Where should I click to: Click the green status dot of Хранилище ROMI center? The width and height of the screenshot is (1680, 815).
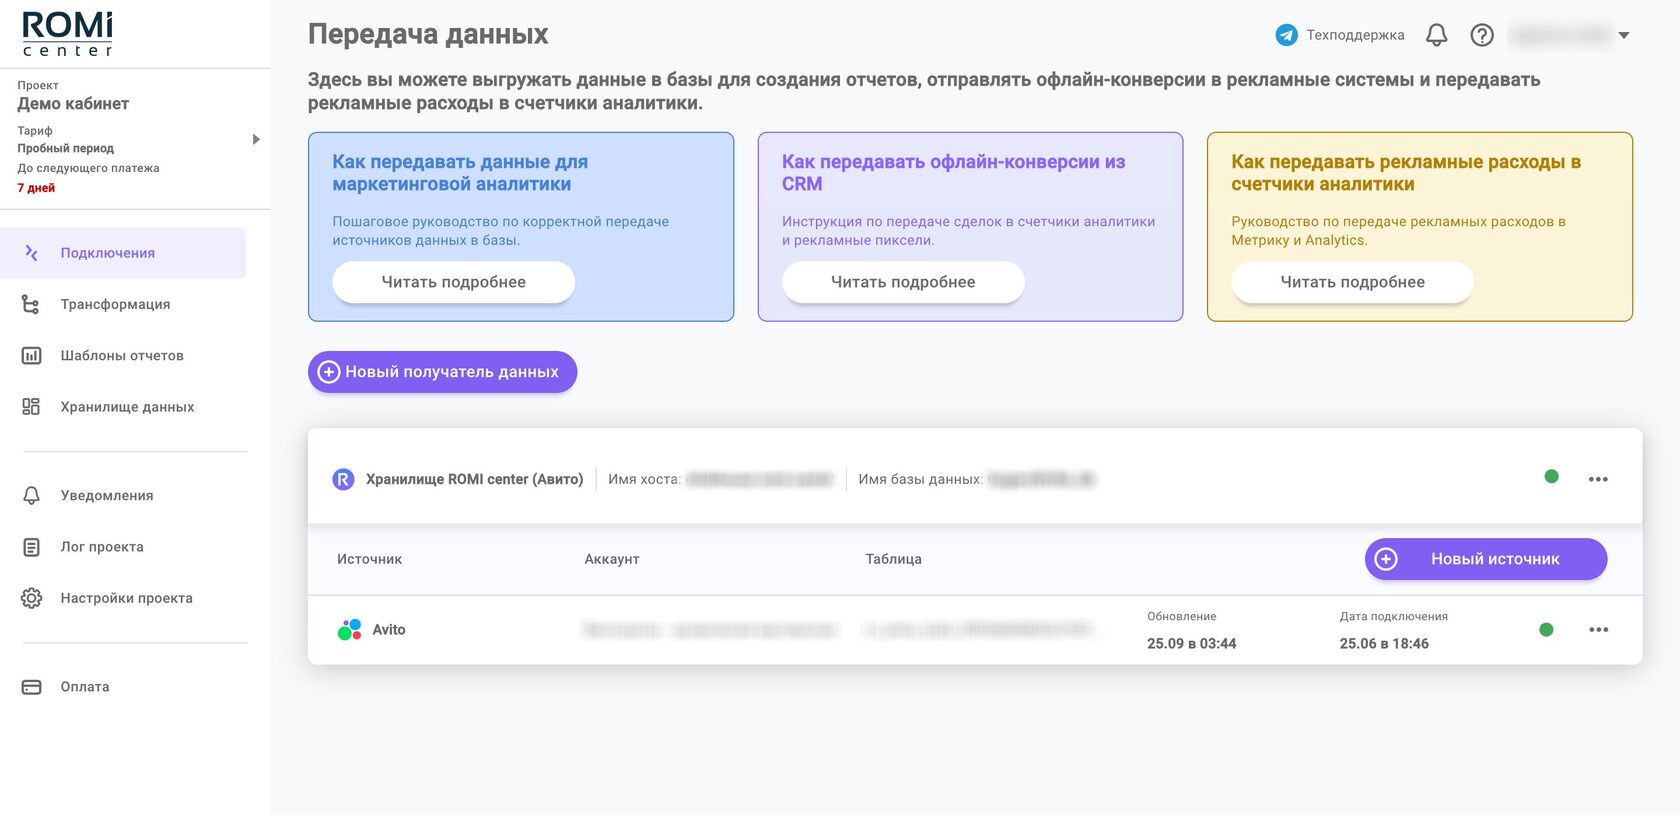(1551, 476)
